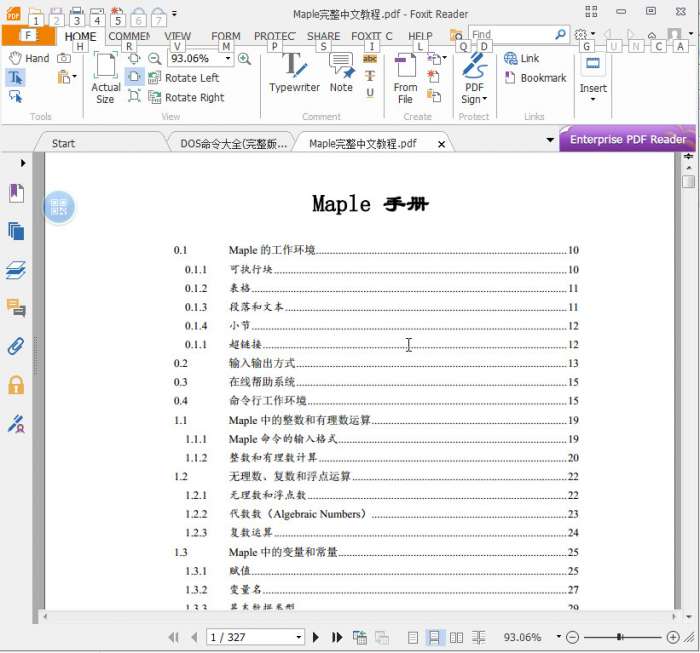This screenshot has height=653, width=700.
Task: Click the Find search magnifier icon
Action: pyautogui.click(x=560, y=34)
